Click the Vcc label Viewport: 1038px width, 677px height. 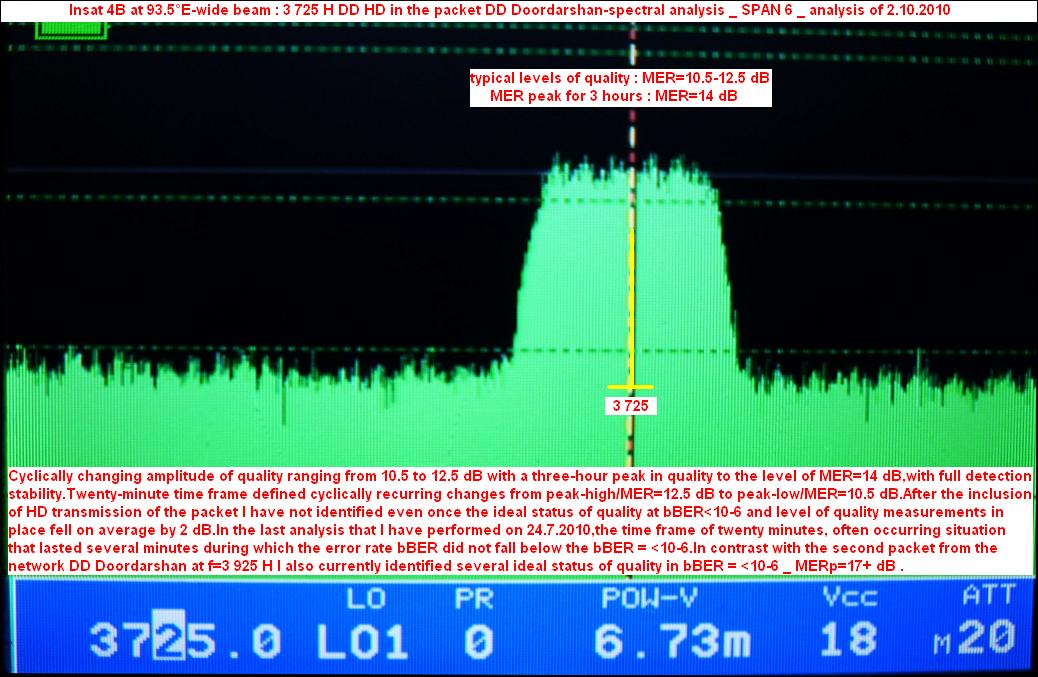(850, 598)
